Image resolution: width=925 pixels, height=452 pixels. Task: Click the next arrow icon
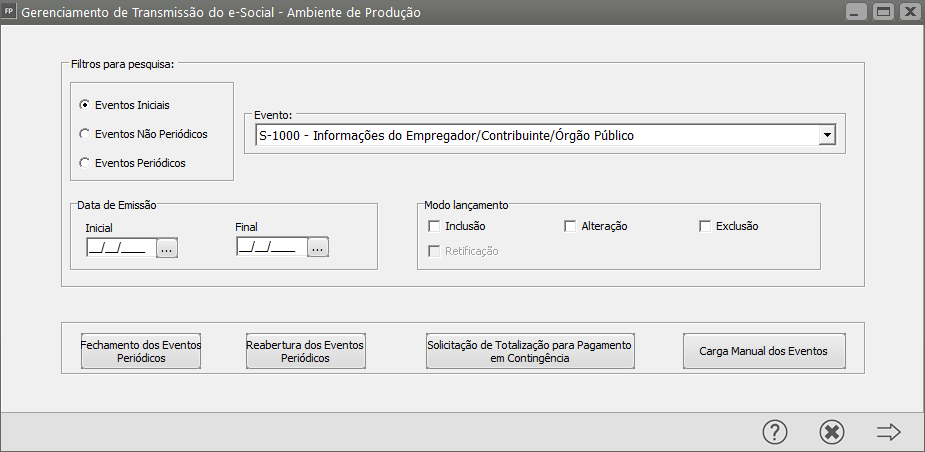click(x=888, y=431)
